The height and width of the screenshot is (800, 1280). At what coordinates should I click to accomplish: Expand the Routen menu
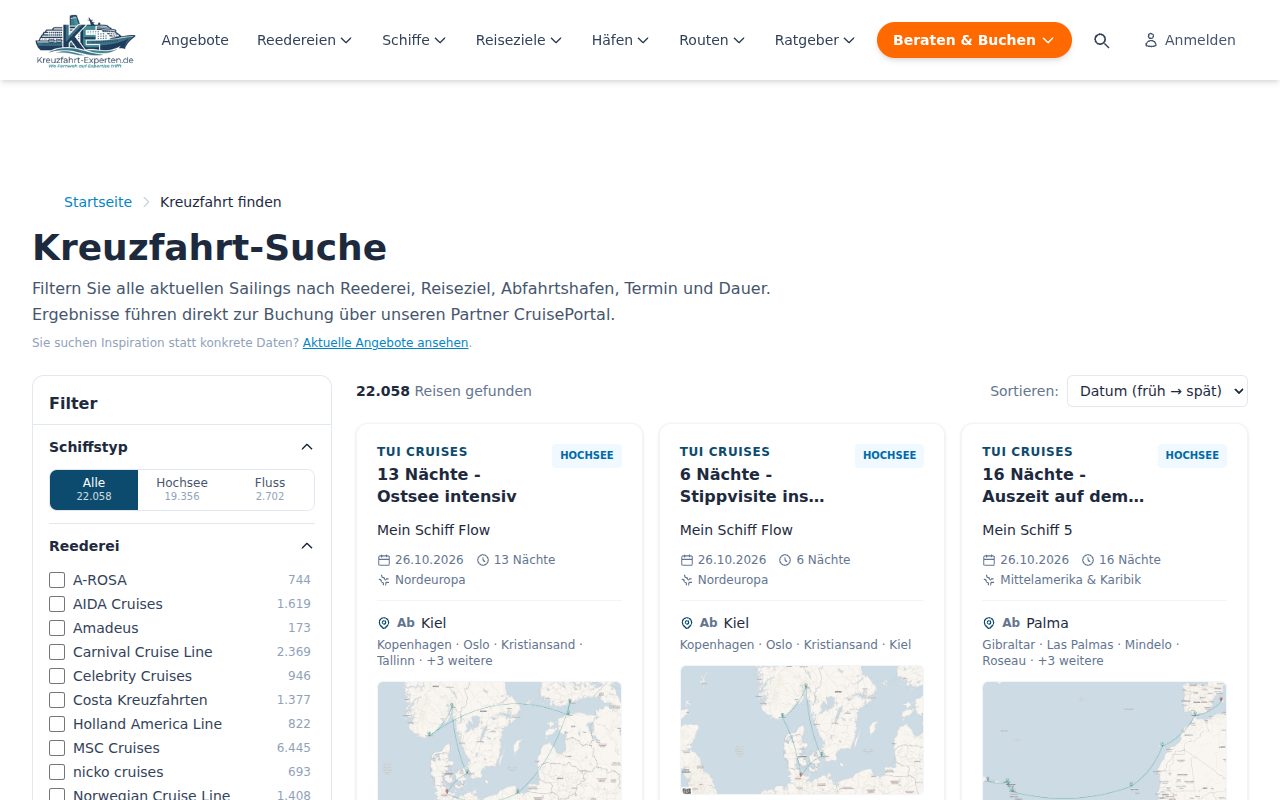pos(712,40)
